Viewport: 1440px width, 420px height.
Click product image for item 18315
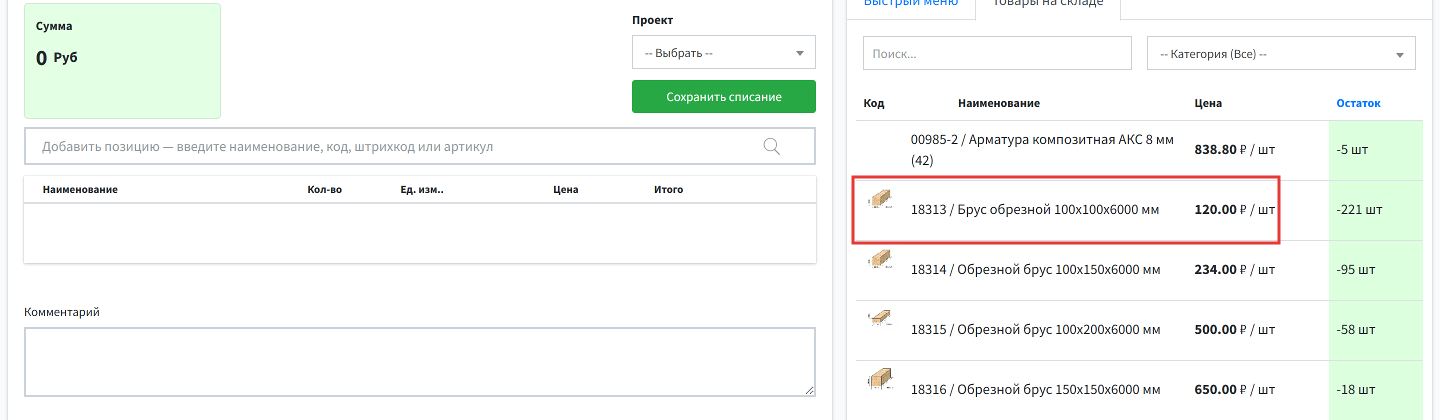[880, 318]
